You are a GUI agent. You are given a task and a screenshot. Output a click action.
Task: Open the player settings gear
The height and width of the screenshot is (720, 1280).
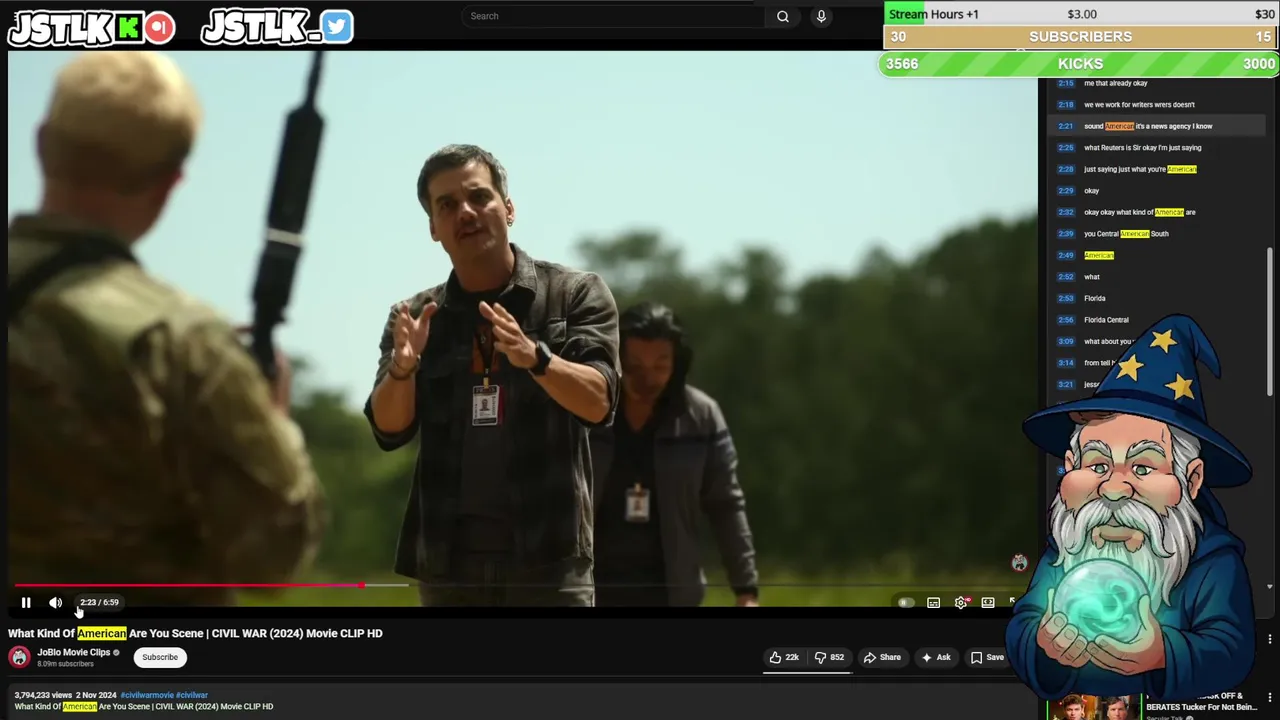pyautogui.click(x=961, y=603)
